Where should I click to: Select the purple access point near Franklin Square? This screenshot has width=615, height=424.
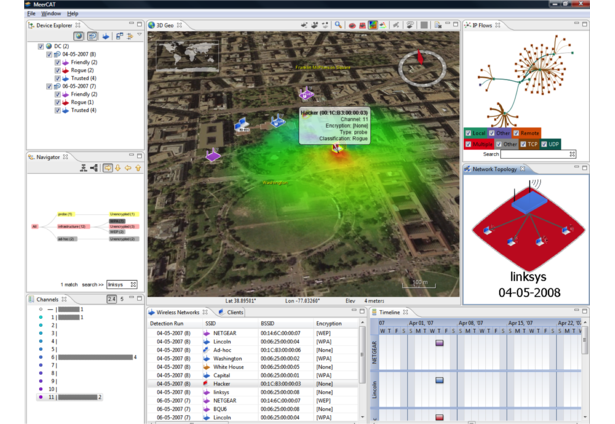click(x=306, y=93)
